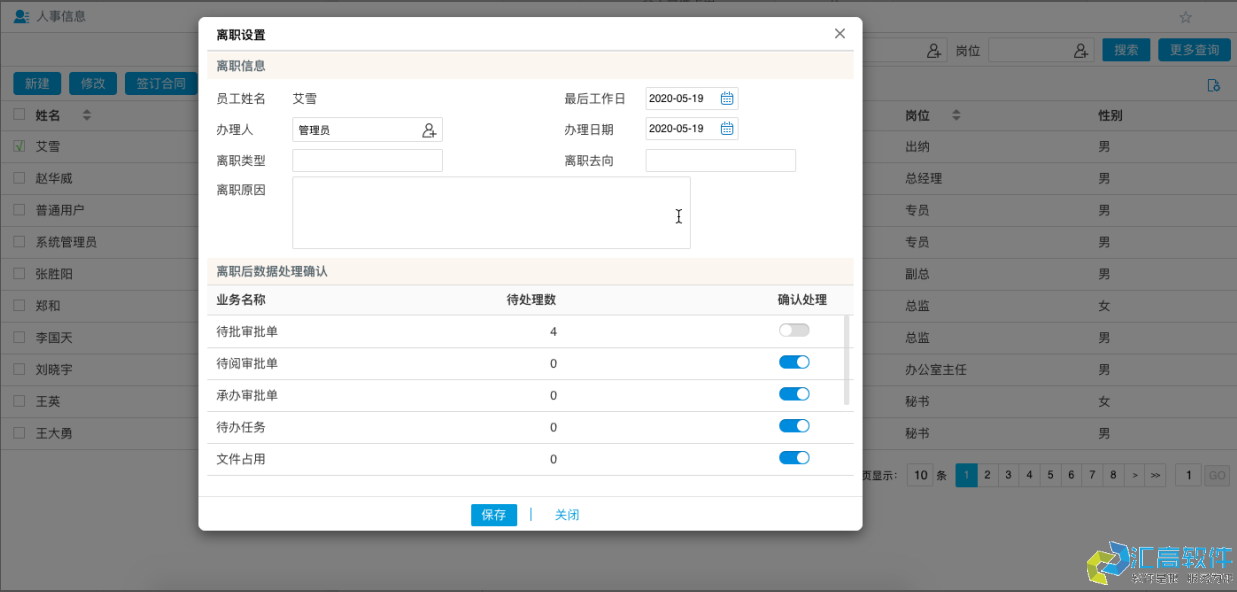Open the 办理日期 calendar picker

tap(727, 128)
